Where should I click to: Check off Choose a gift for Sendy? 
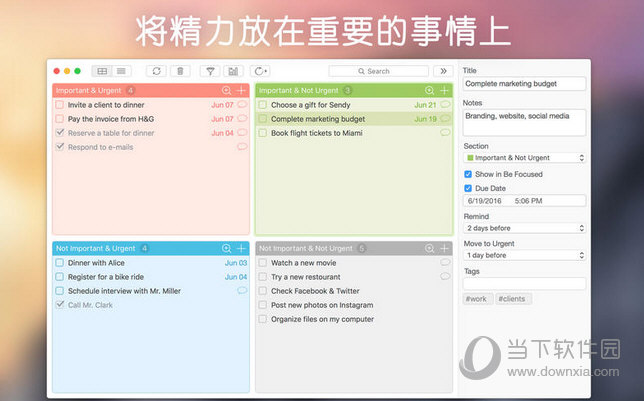click(x=262, y=105)
